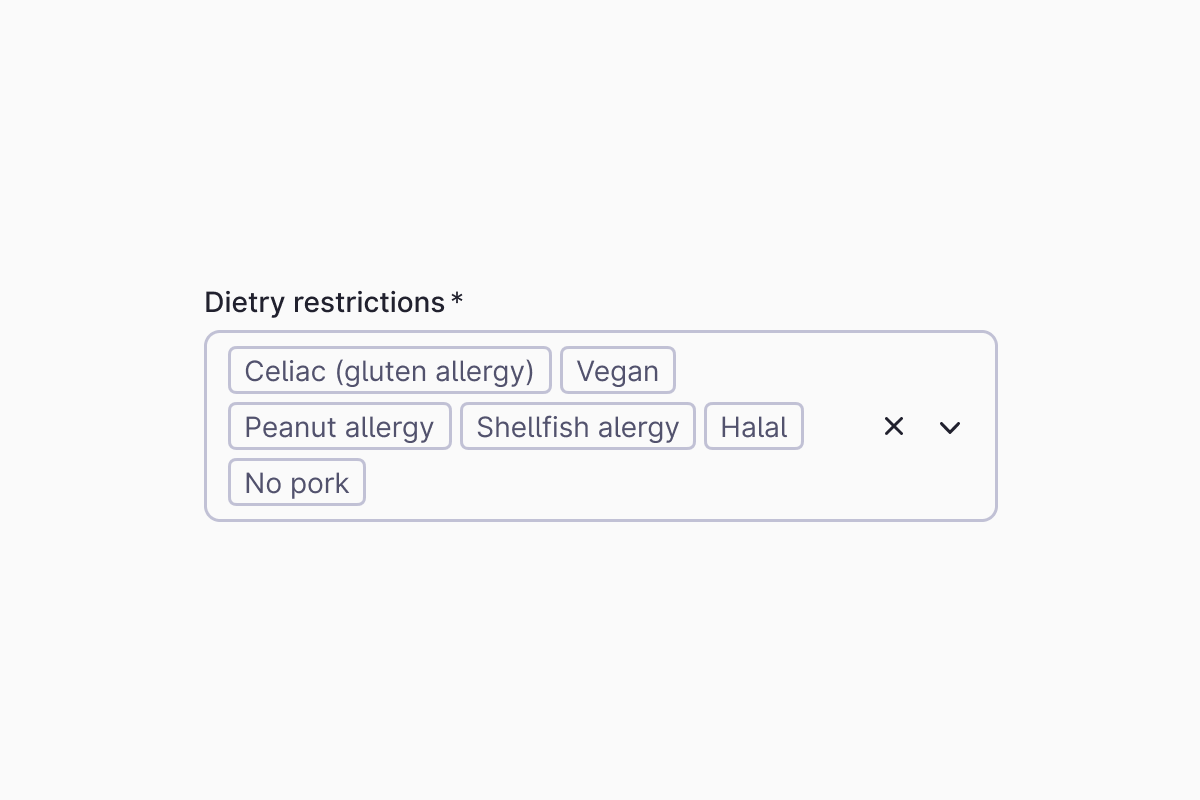The height and width of the screenshot is (800, 1200).
Task: Click the Halal tag chip
Action: (753, 427)
